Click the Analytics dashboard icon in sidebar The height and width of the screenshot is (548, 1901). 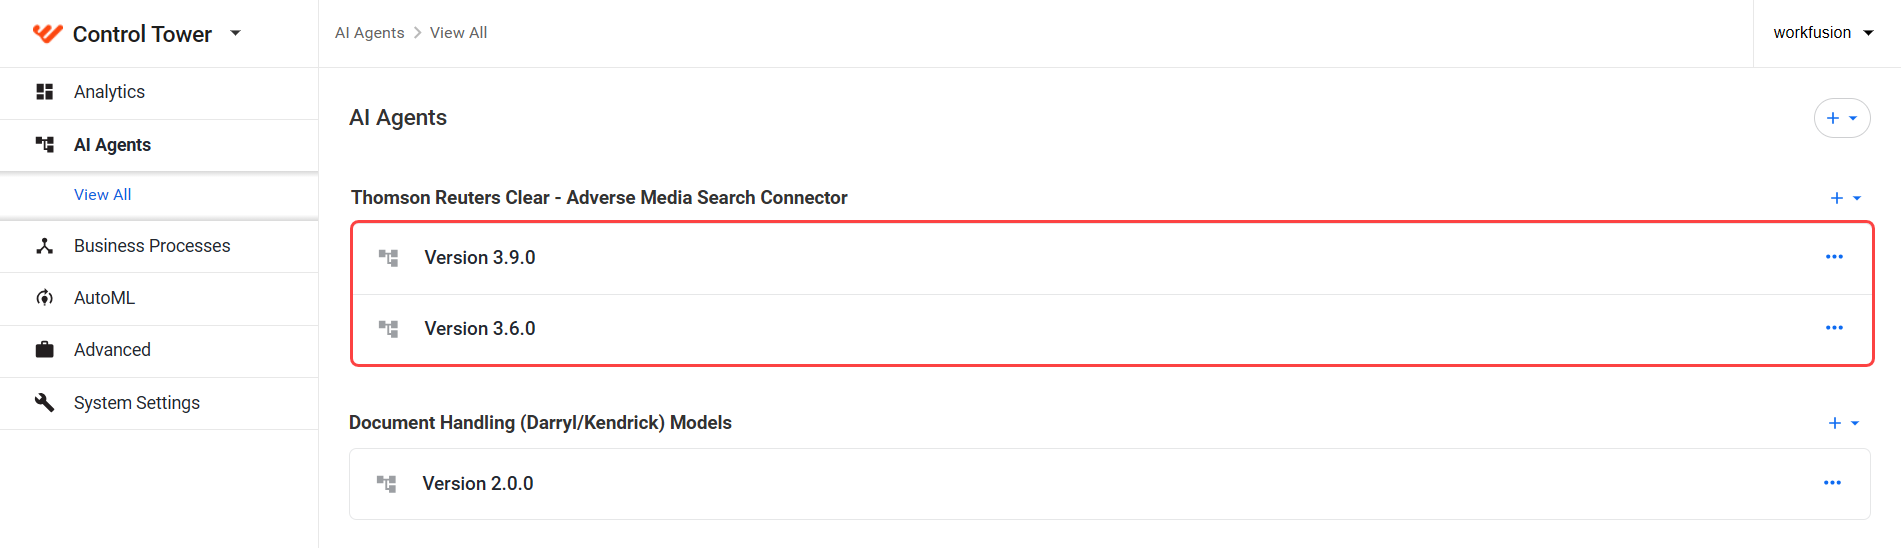click(x=44, y=92)
